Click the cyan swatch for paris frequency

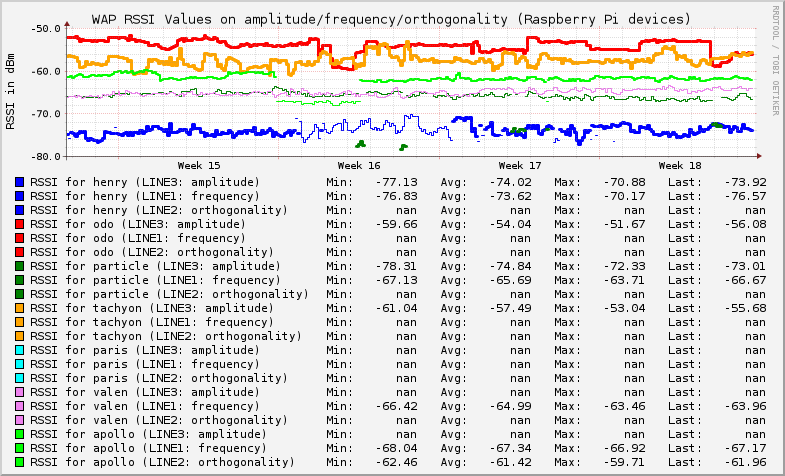coord(20,364)
